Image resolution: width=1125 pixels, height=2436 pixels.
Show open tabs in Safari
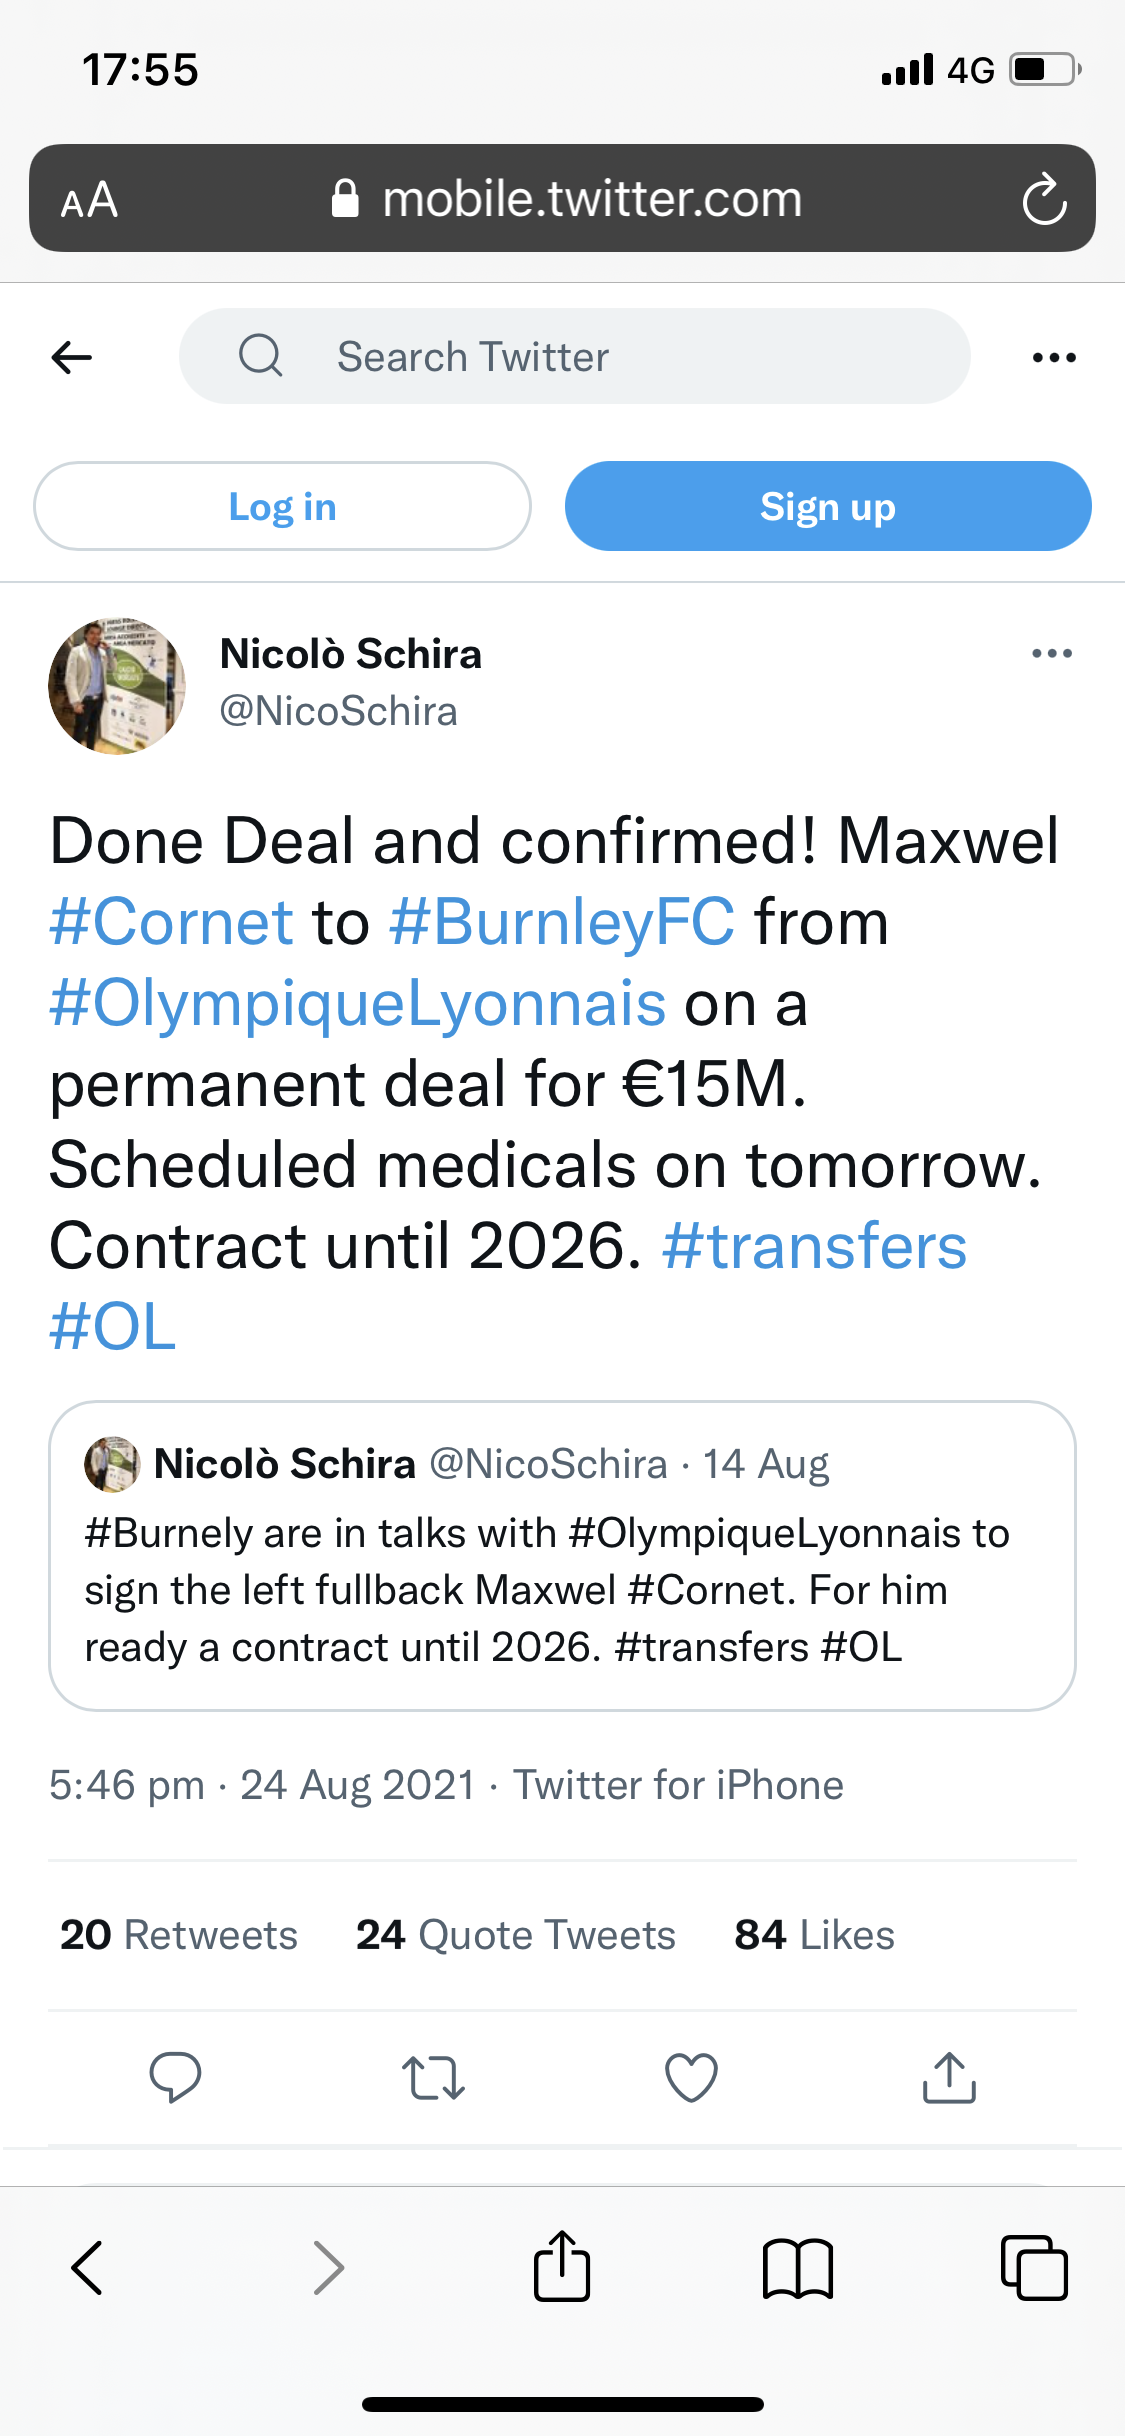(1034, 2267)
